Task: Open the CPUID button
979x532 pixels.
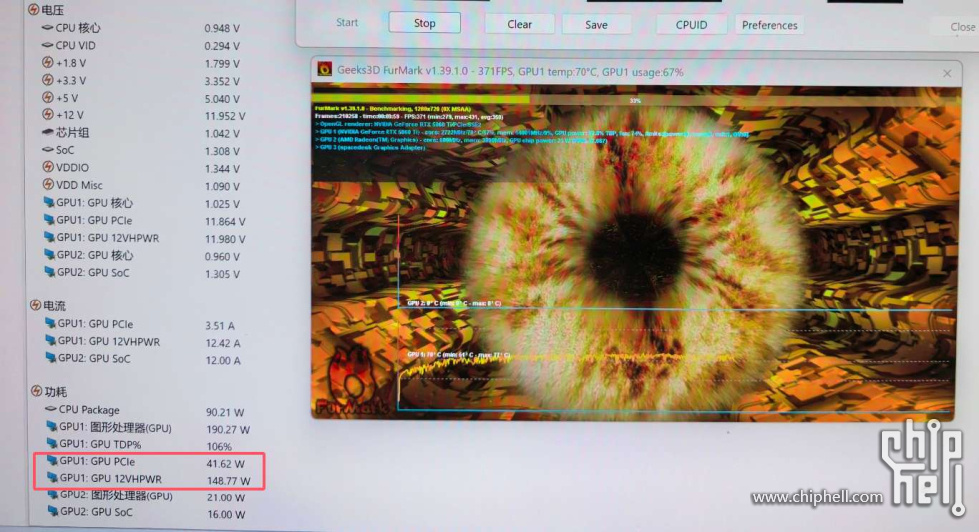Action: [691, 25]
